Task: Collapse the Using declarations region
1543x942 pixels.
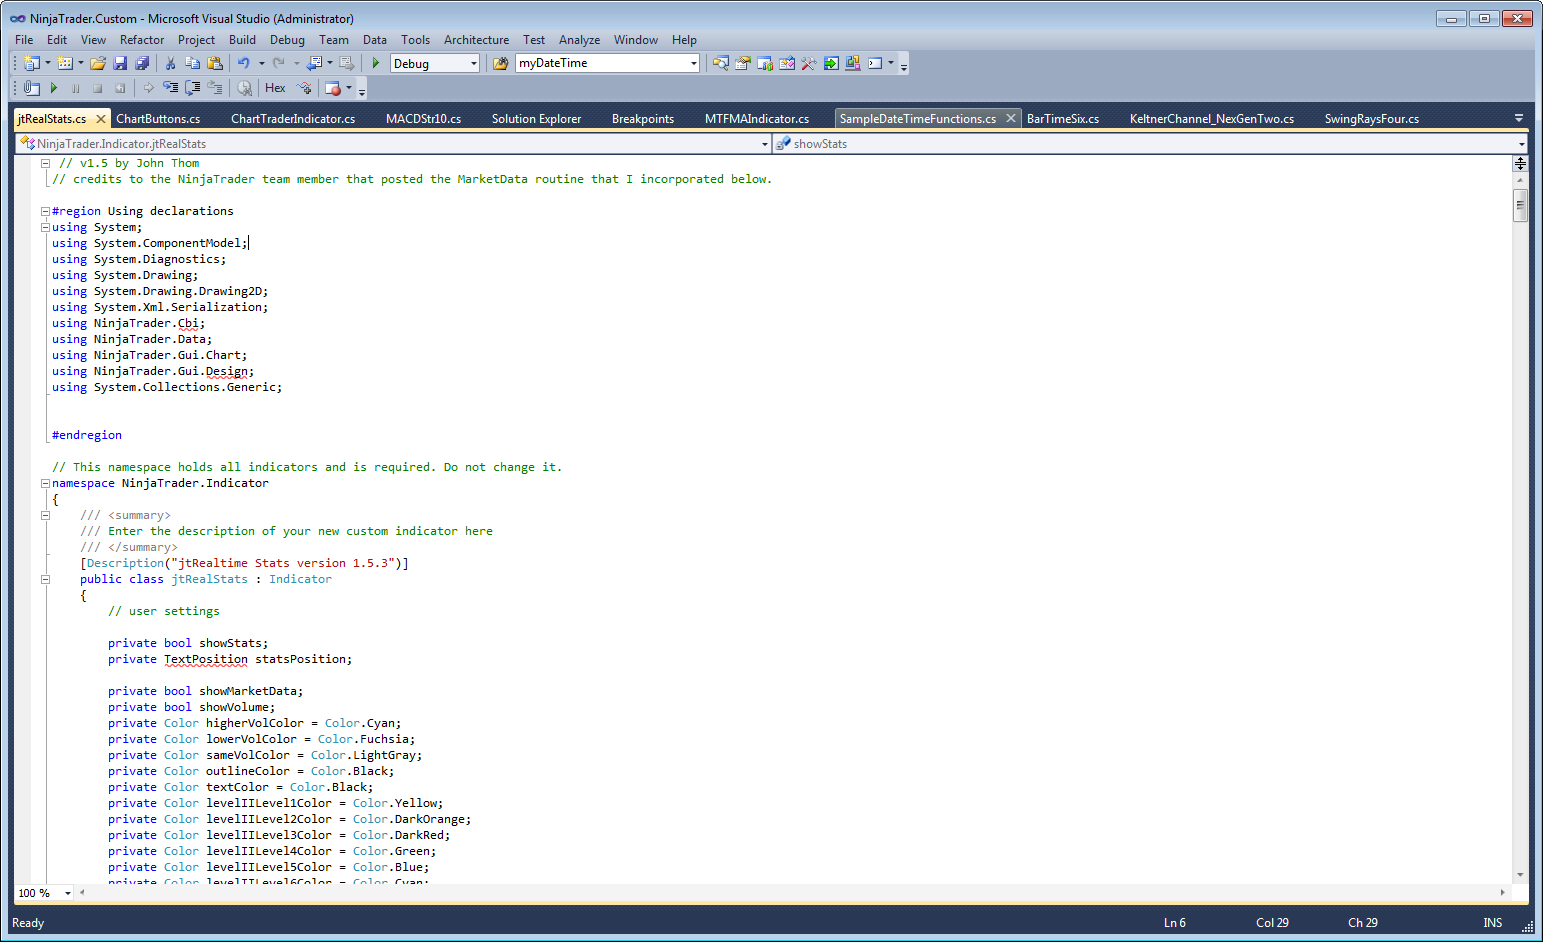Action: 45,211
